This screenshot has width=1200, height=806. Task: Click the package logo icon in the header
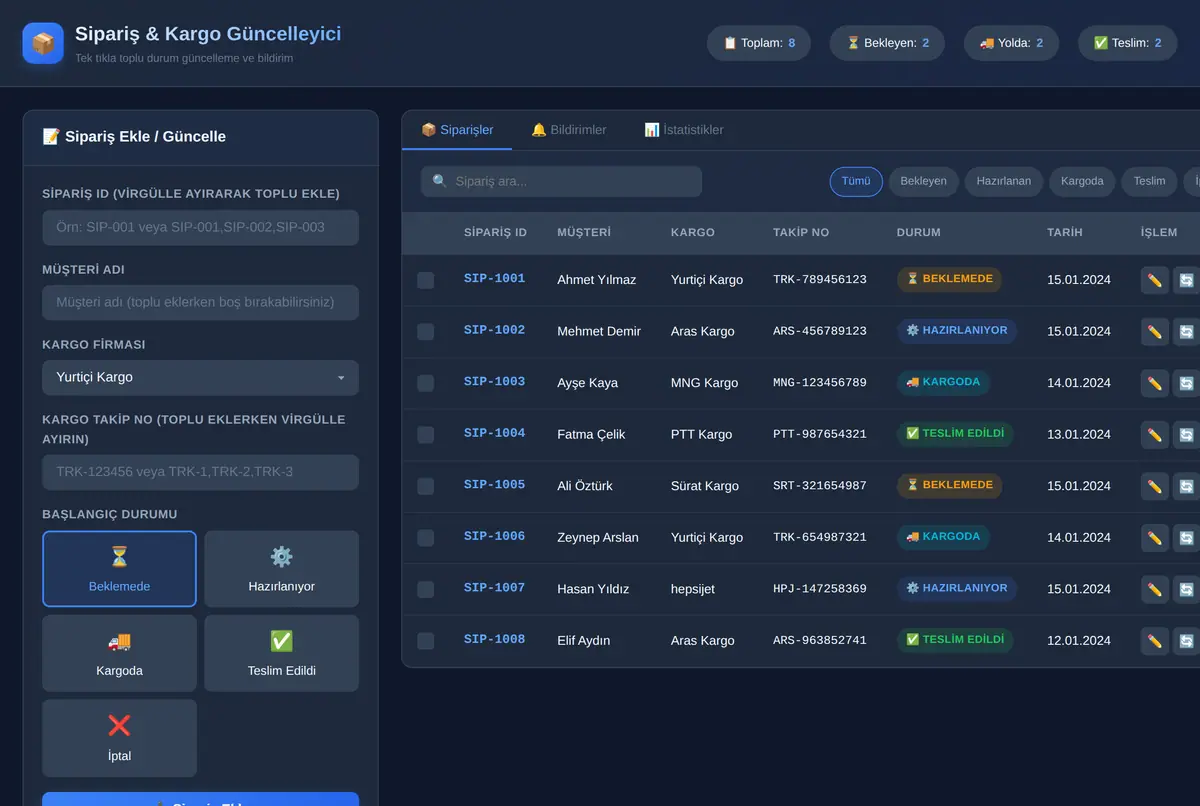[x=43, y=43]
